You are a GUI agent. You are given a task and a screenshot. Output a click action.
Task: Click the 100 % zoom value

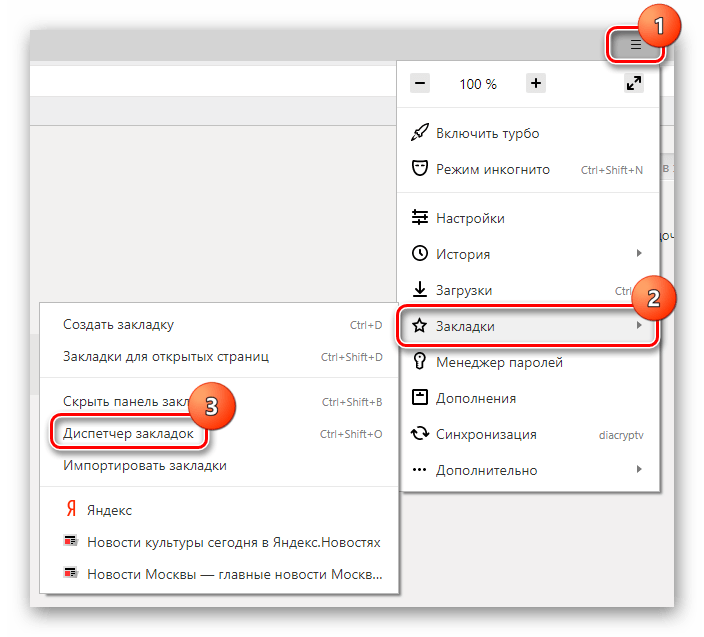[x=478, y=84]
